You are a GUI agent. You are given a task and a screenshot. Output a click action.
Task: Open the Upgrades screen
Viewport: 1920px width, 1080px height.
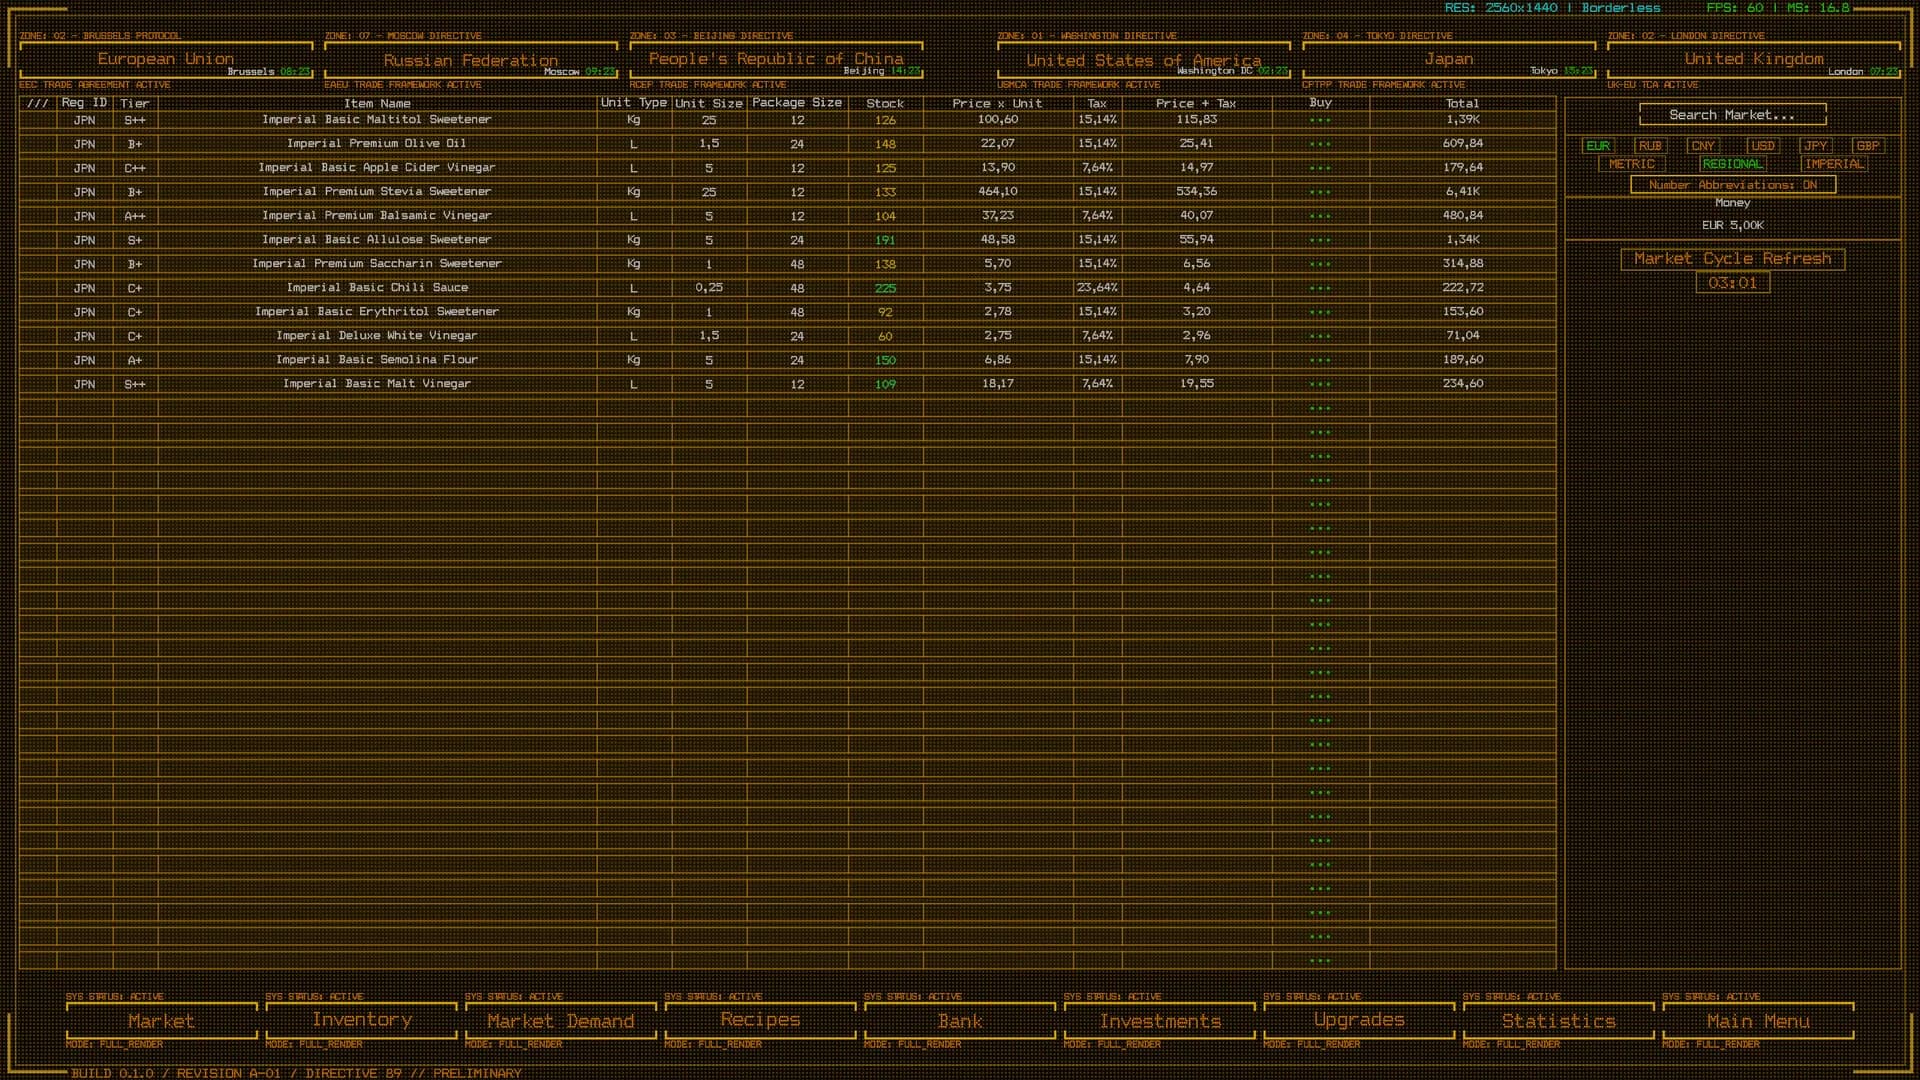[1359, 1021]
